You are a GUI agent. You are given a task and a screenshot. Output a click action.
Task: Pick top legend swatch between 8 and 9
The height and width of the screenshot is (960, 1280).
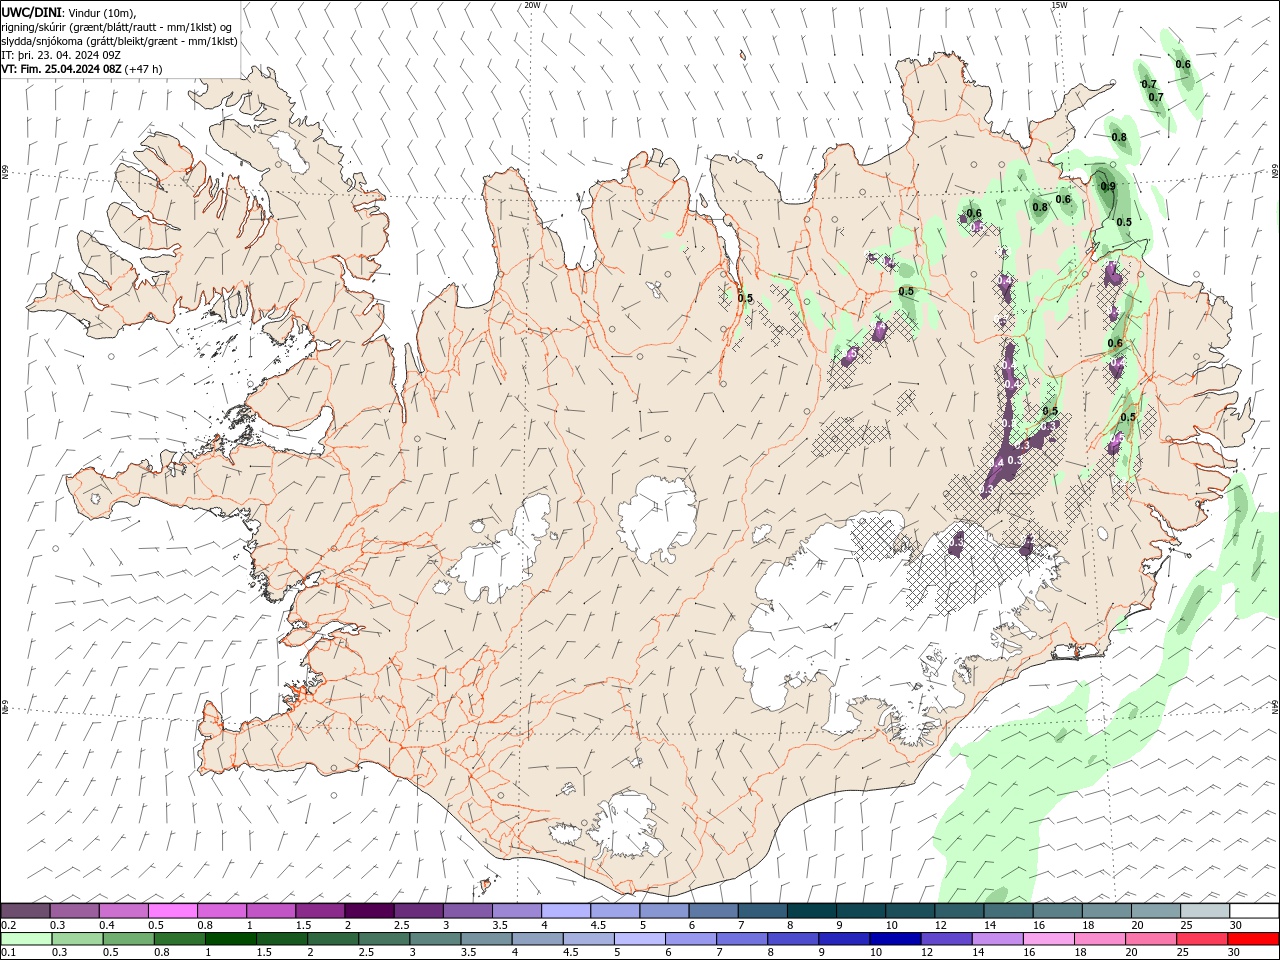(812, 911)
